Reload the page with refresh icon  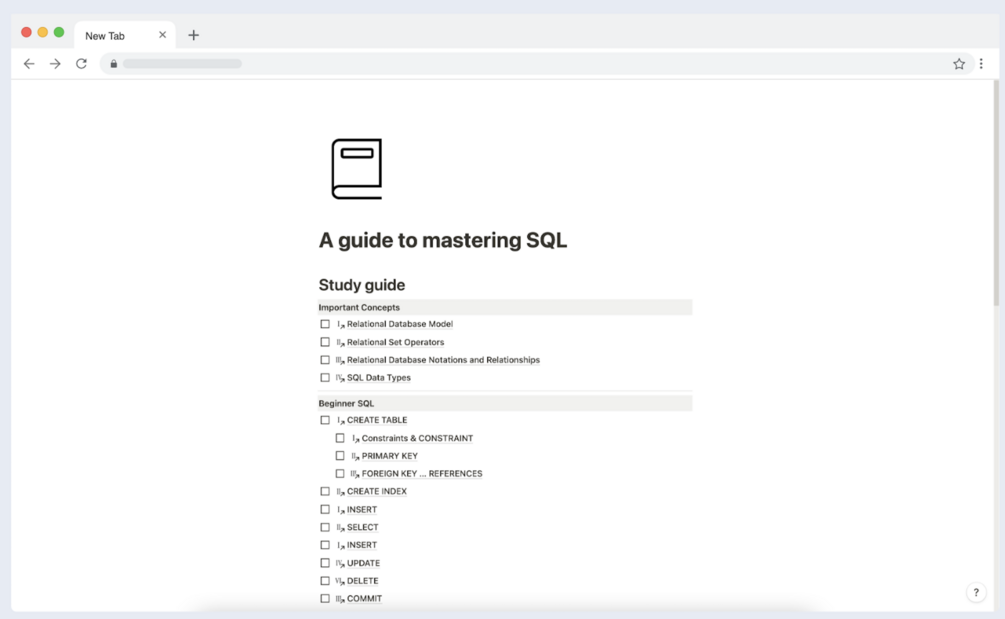(x=81, y=64)
